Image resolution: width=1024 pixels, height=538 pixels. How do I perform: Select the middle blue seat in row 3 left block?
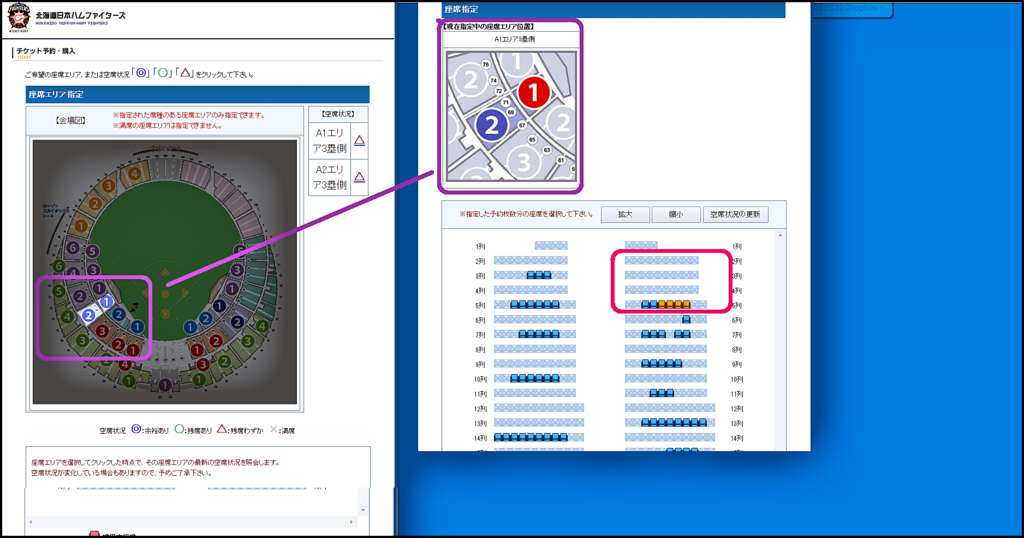tap(539, 275)
